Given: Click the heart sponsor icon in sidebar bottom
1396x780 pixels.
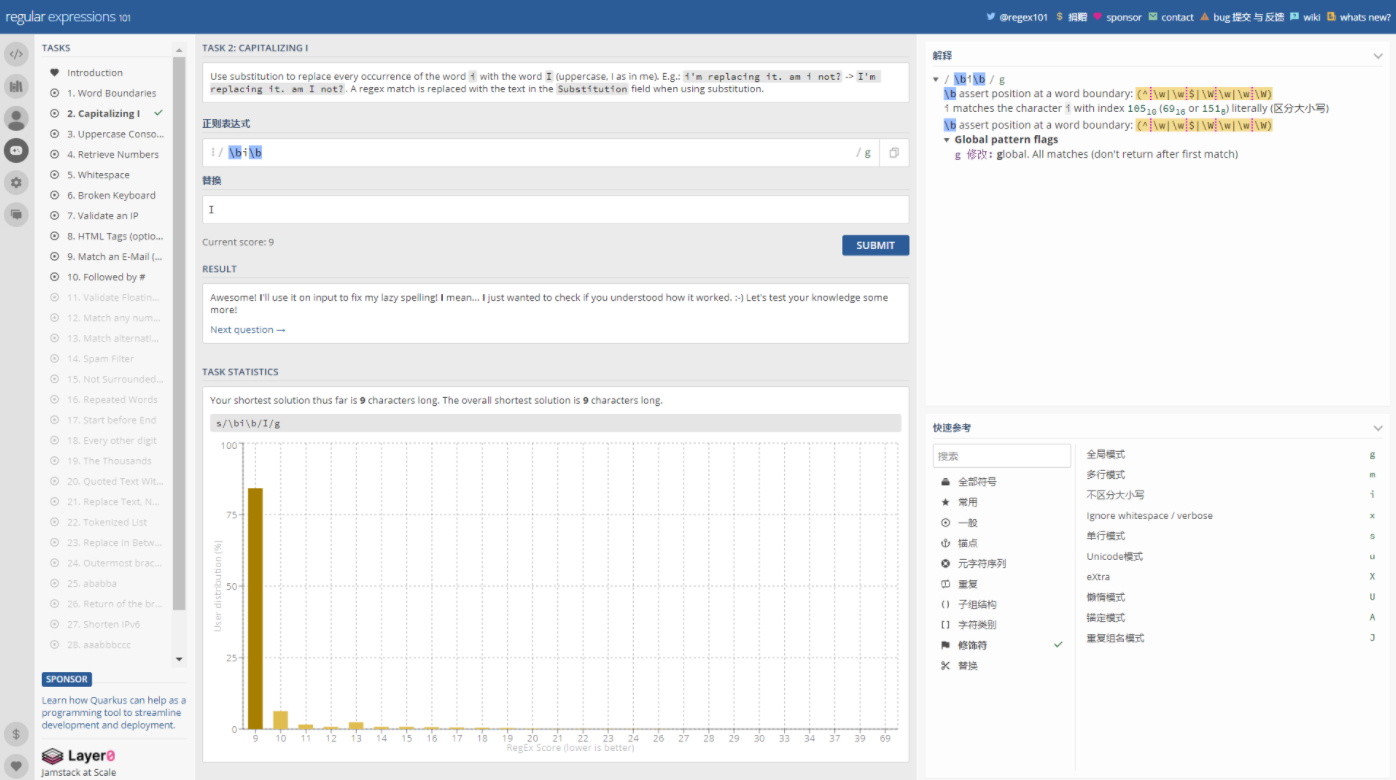Looking at the screenshot, I should coord(16,766).
